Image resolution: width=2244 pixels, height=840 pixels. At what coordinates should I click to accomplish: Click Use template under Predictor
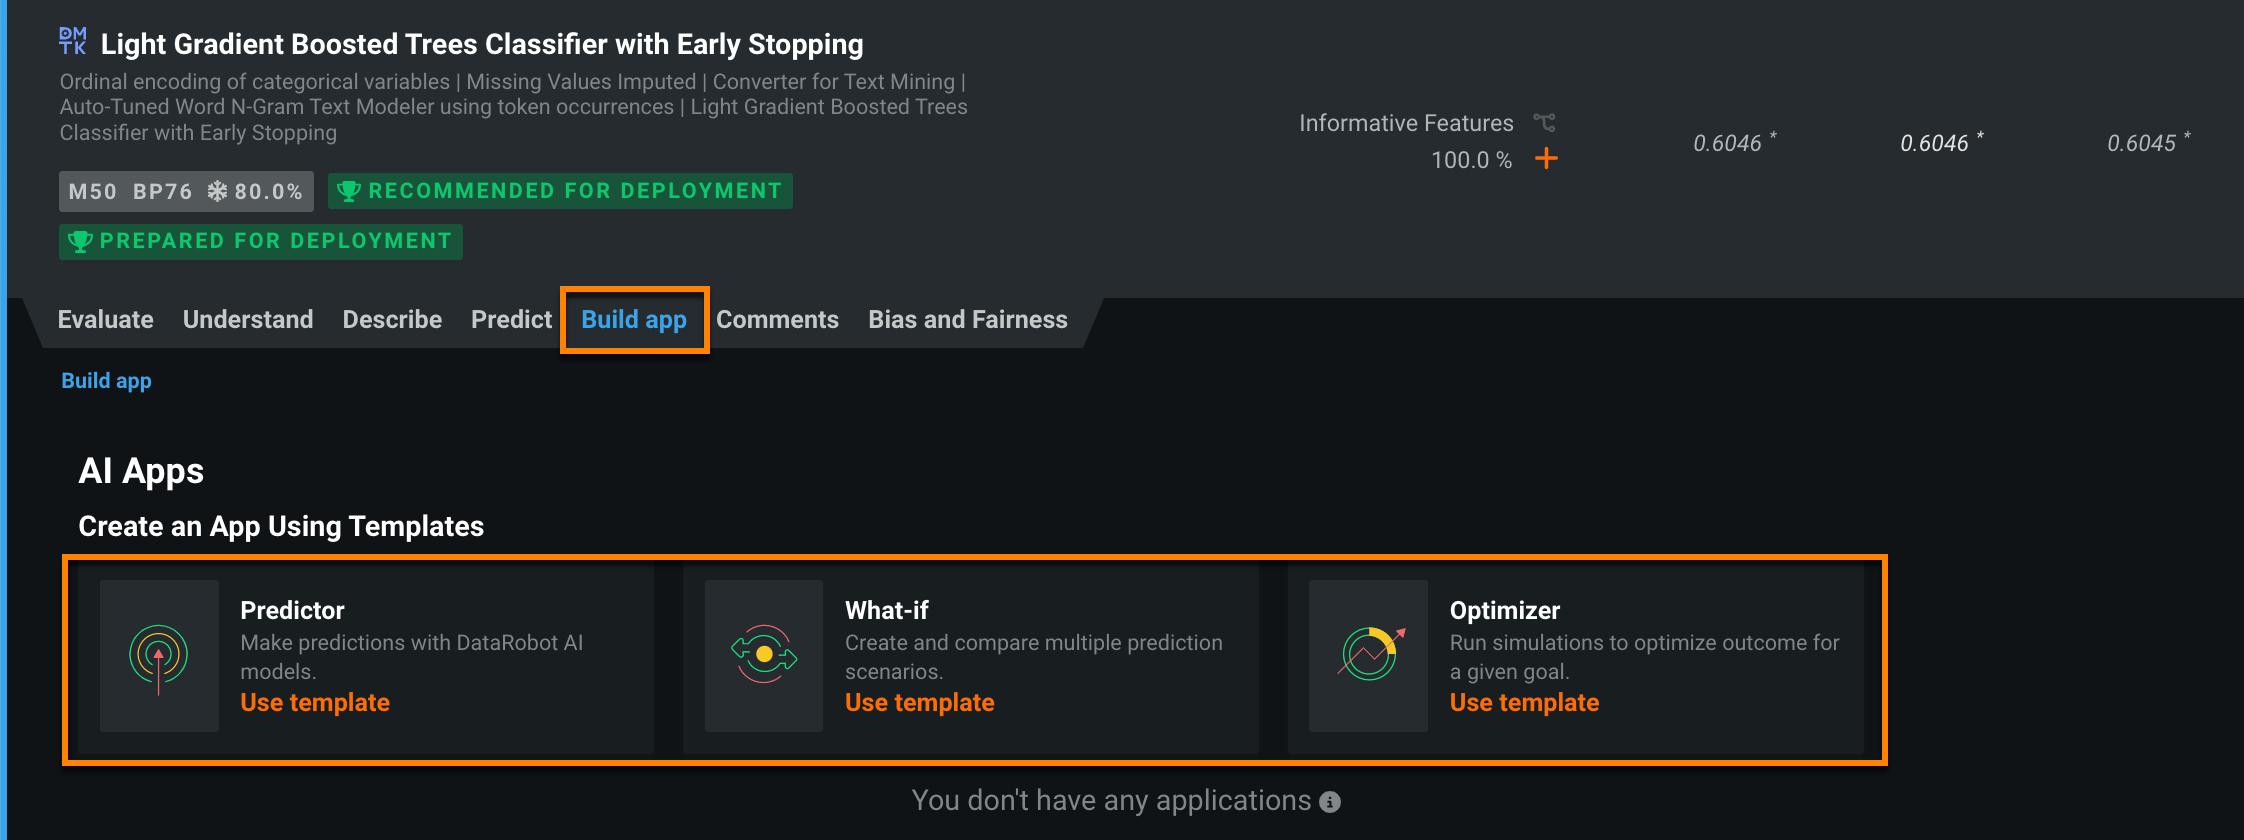315,703
